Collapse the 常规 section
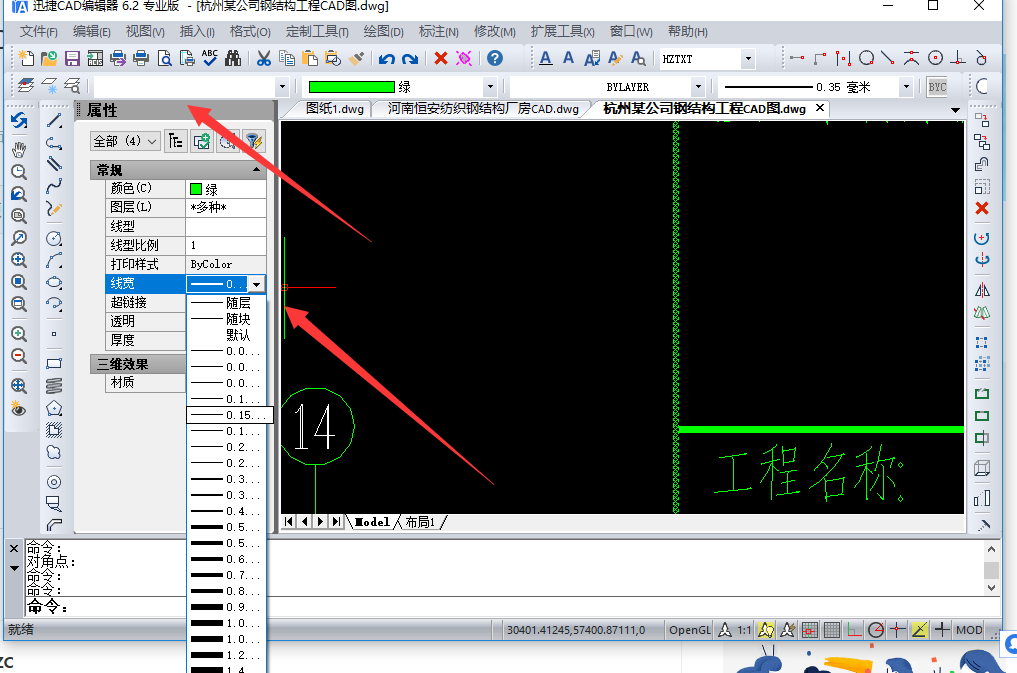This screenshot has width=1017, height=673. [x=256, y=170]
